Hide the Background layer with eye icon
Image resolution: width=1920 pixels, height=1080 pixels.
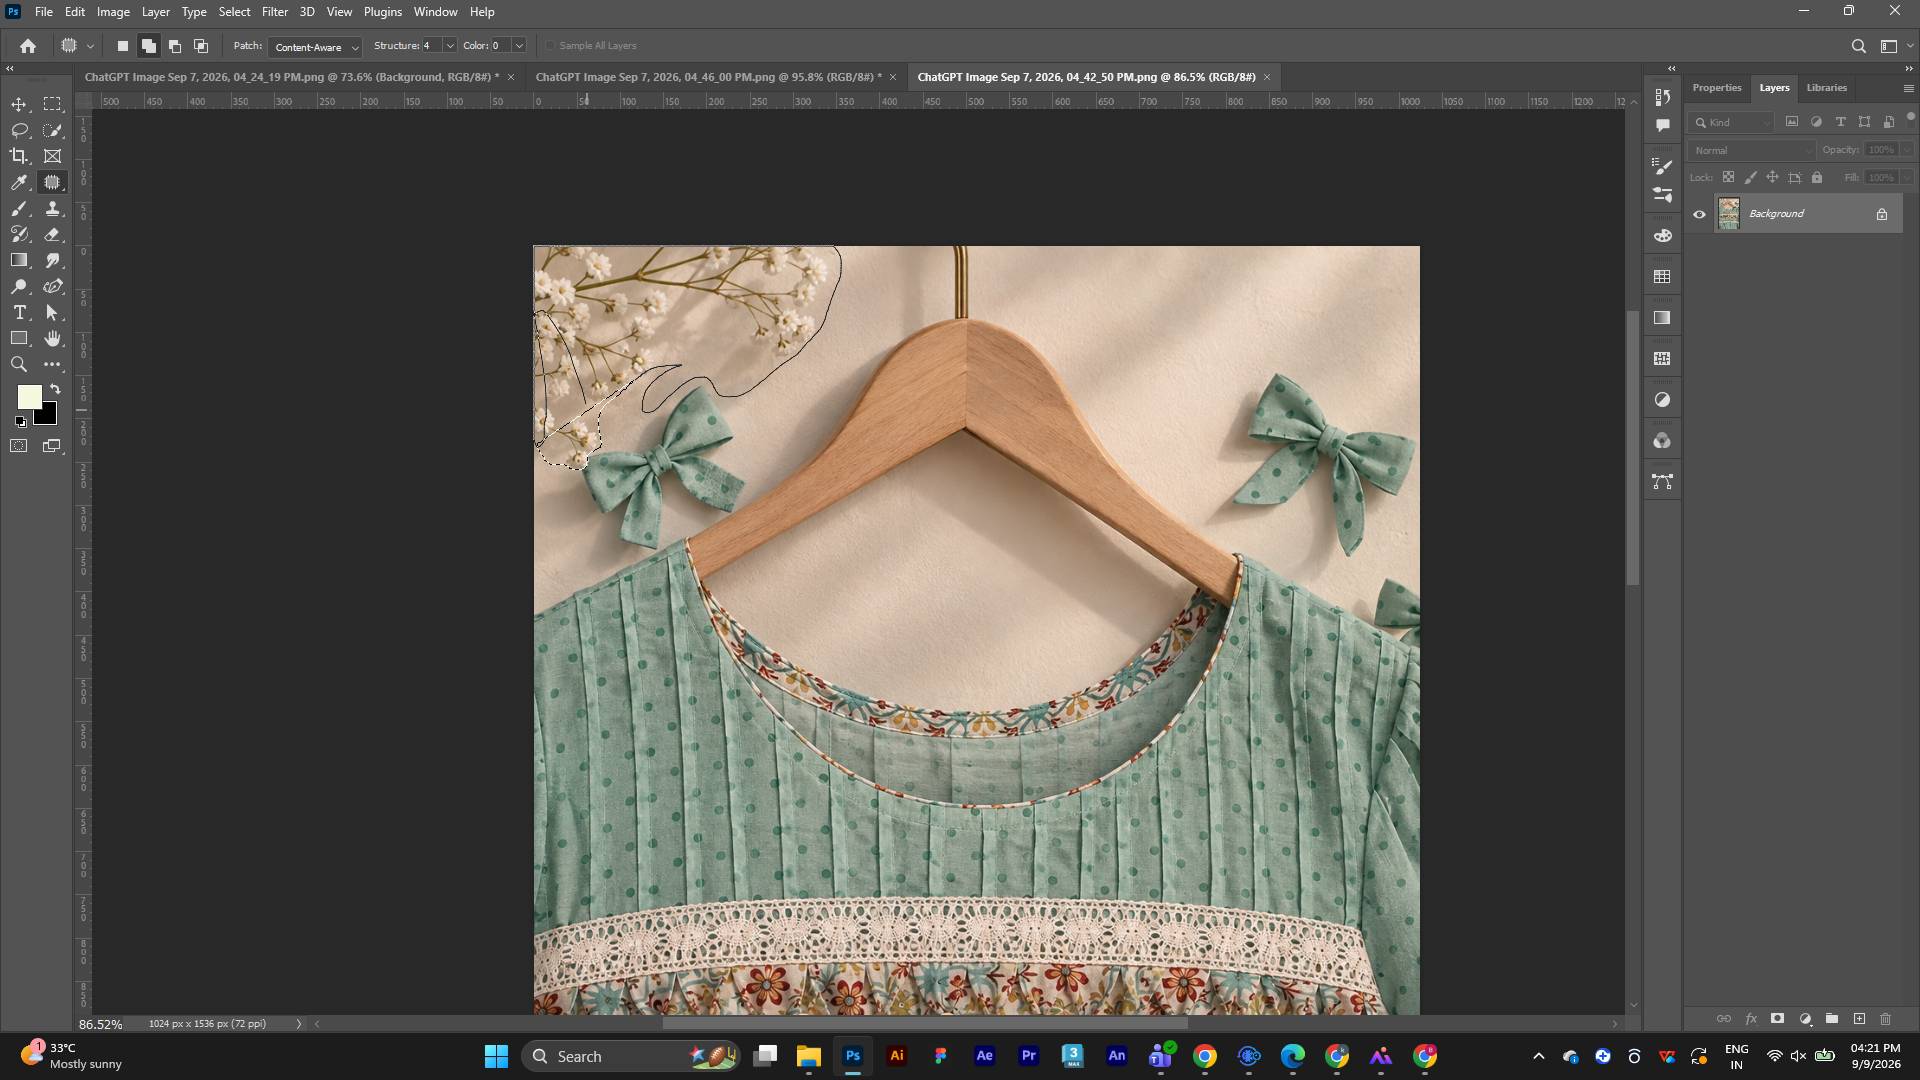(x=1699, y=214)
